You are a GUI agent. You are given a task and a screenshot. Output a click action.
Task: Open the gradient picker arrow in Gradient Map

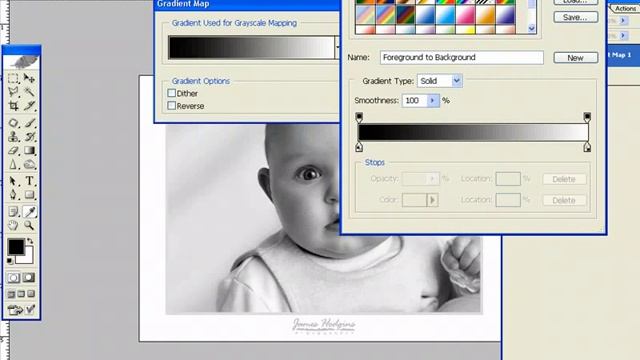[x=337, y=47]
